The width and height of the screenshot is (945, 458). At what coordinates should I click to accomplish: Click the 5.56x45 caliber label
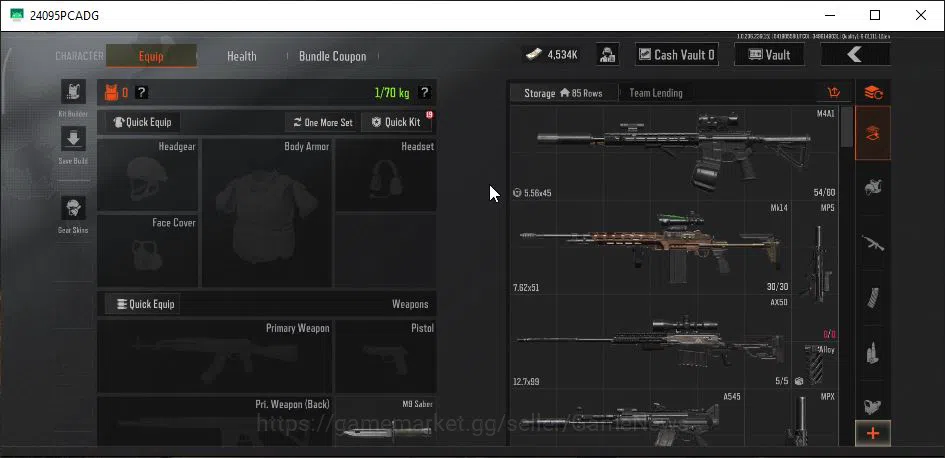click(x=537, y=193)
